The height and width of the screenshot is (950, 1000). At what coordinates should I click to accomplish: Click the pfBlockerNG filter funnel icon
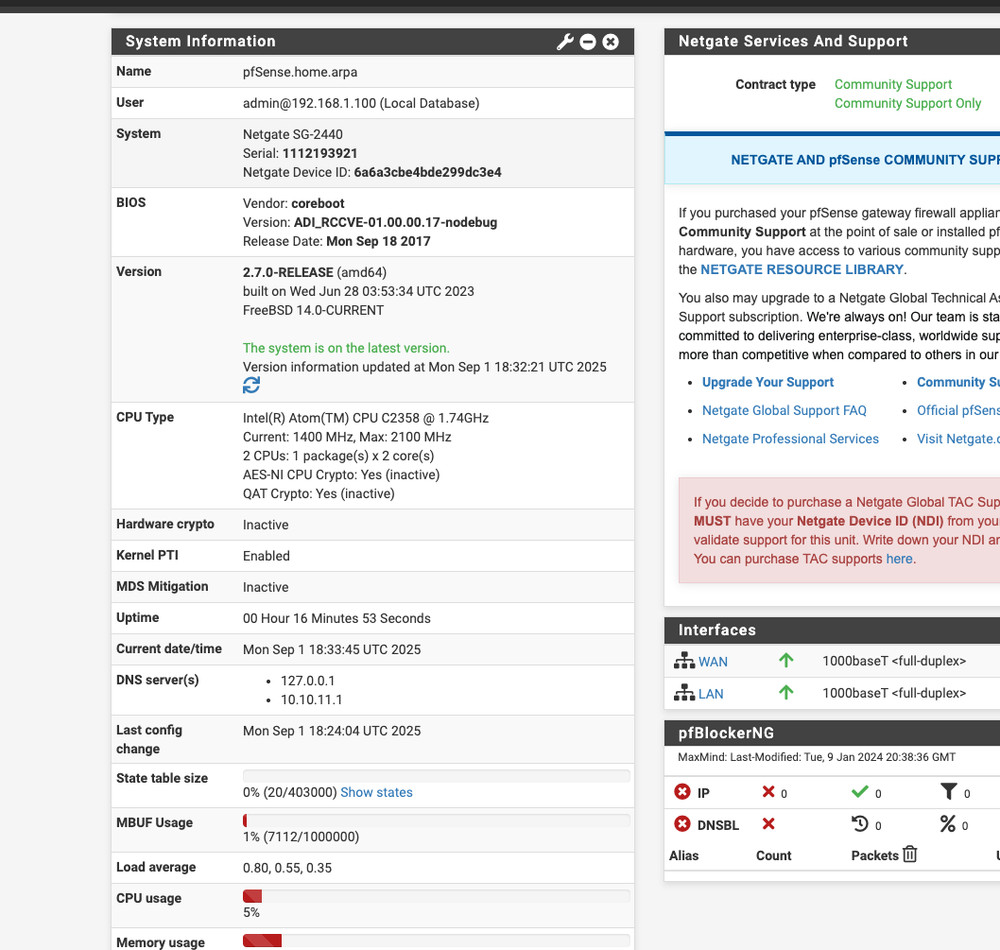click(948, 792)
